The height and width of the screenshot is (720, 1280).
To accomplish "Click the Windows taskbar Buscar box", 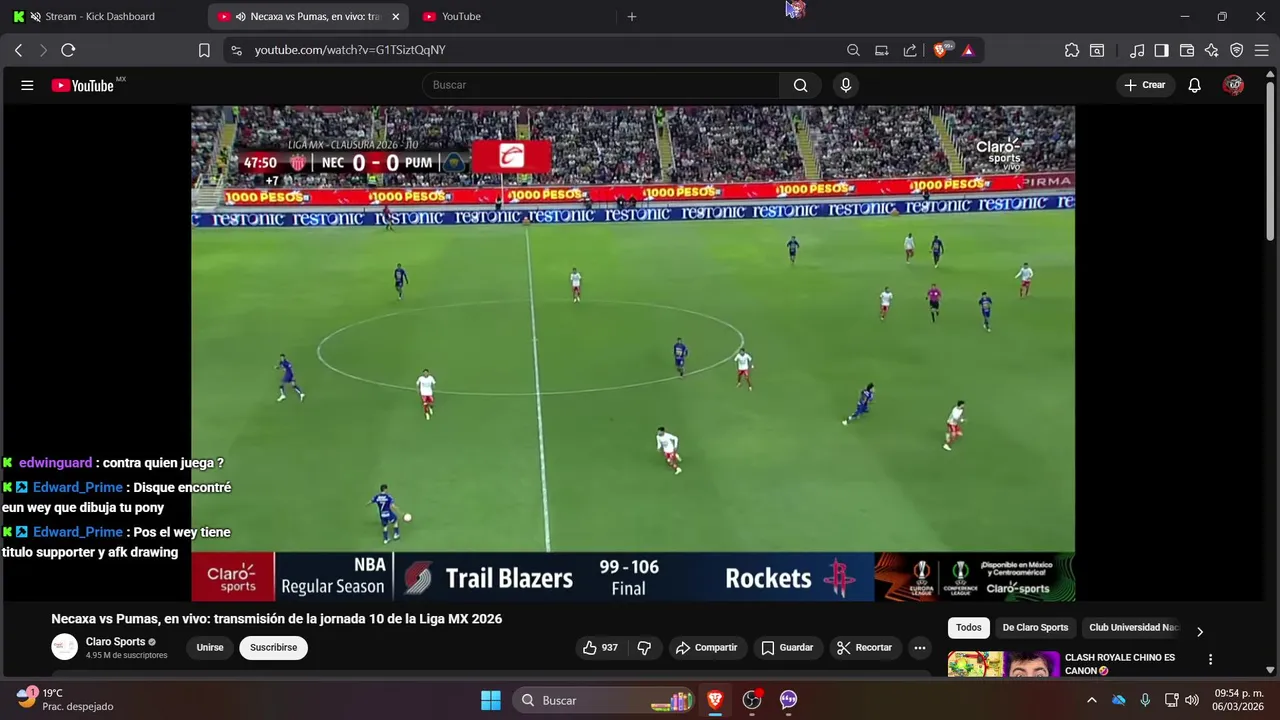I will coord(605,700).
